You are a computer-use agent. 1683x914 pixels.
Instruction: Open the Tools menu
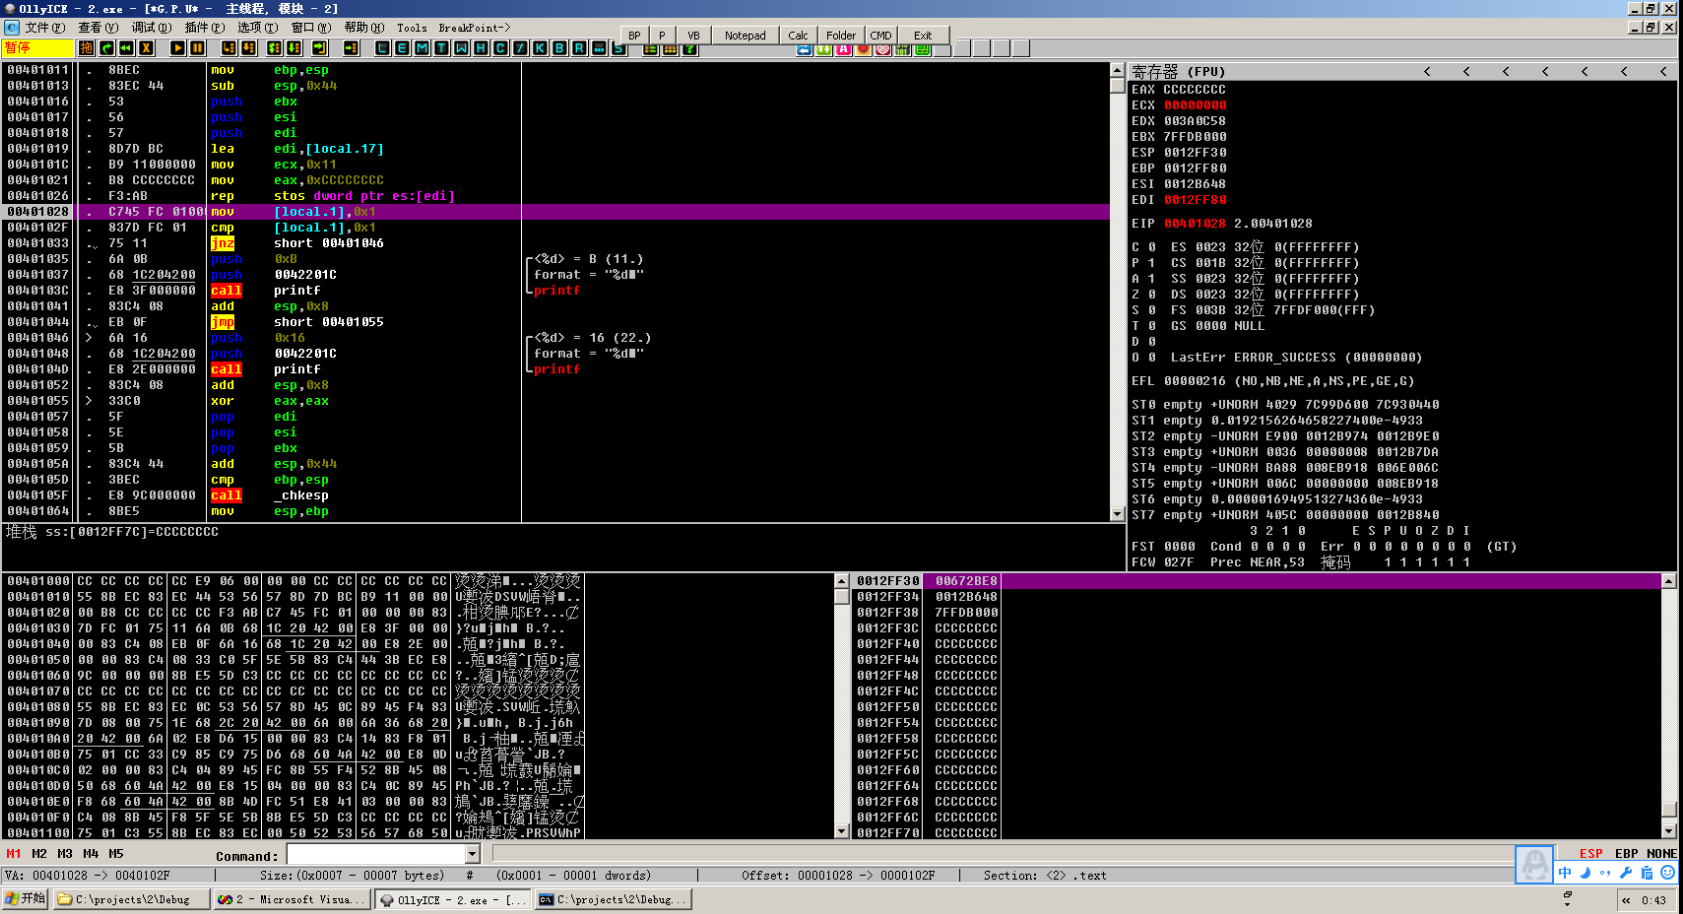tap(412, 28)
